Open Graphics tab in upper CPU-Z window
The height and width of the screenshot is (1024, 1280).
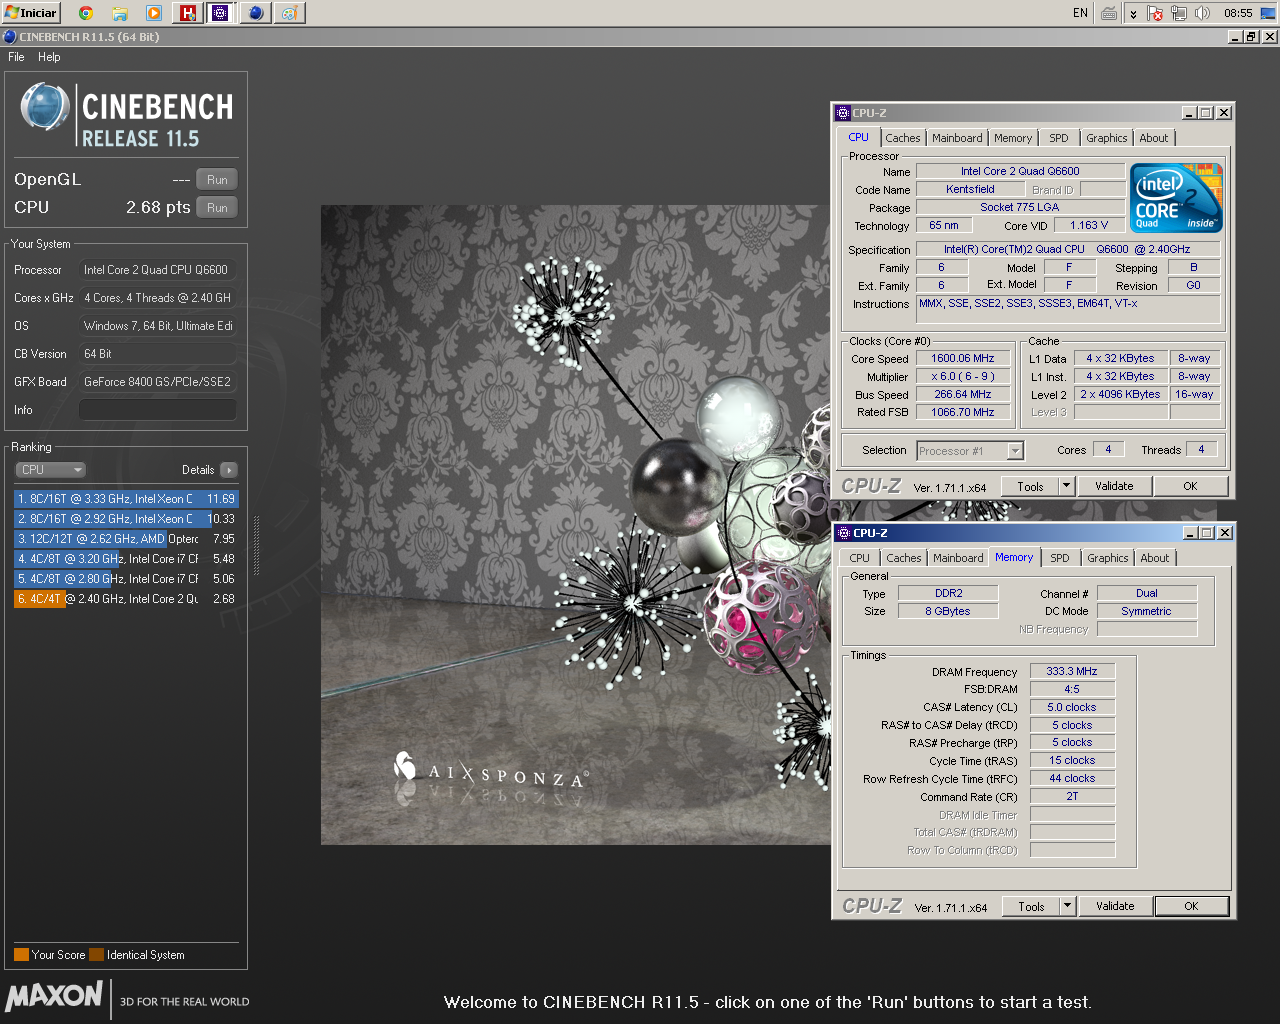click(1107, 138)
